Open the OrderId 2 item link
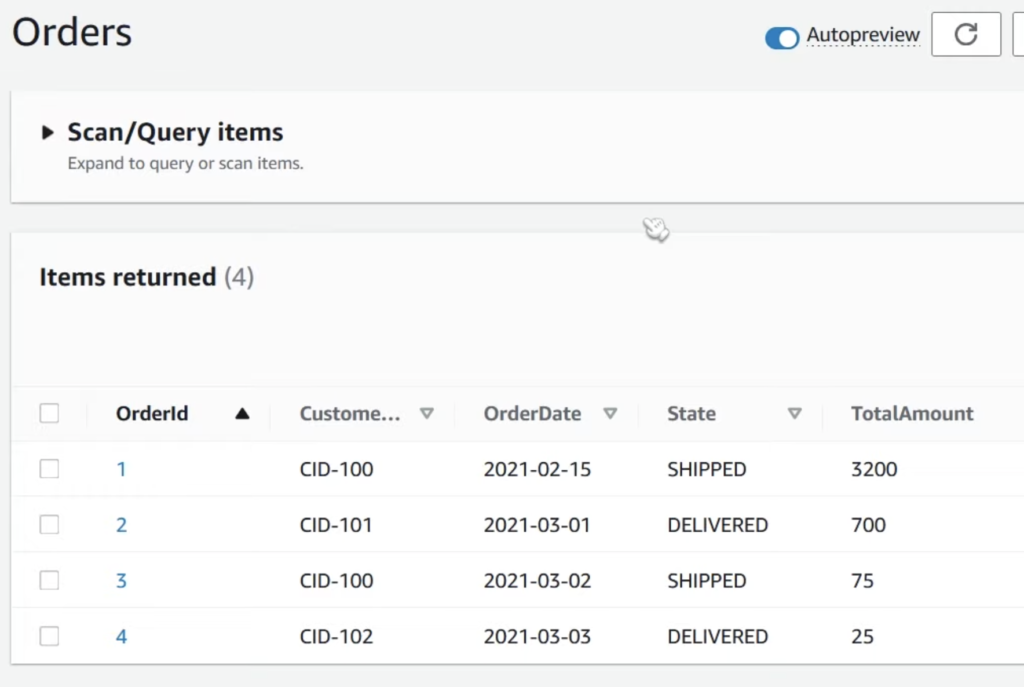The image size is (1024, 687). point(121,525)
